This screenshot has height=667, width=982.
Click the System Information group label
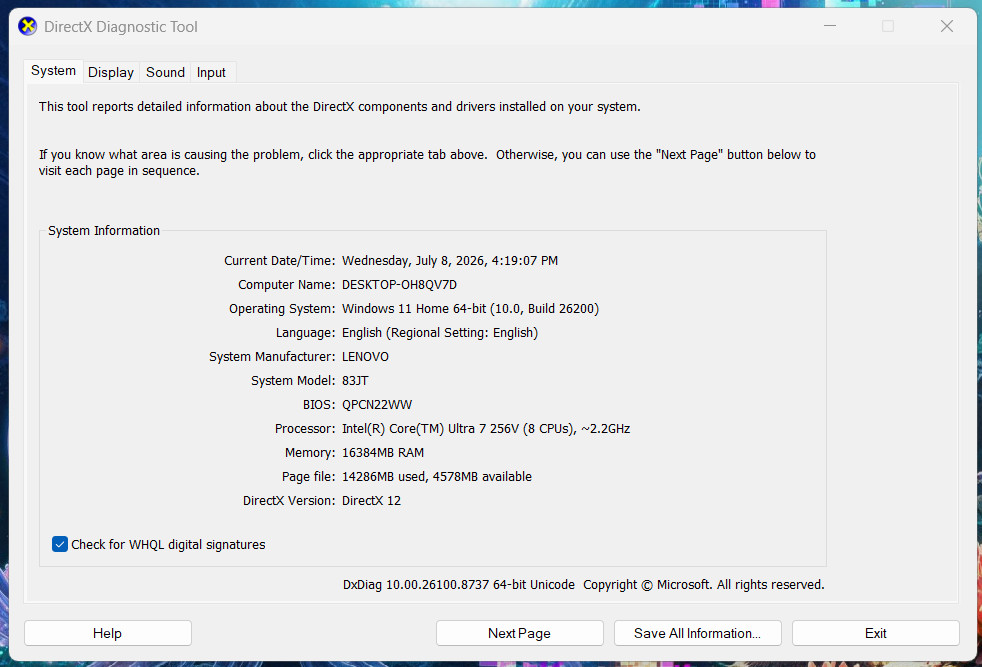click(104, 230)
